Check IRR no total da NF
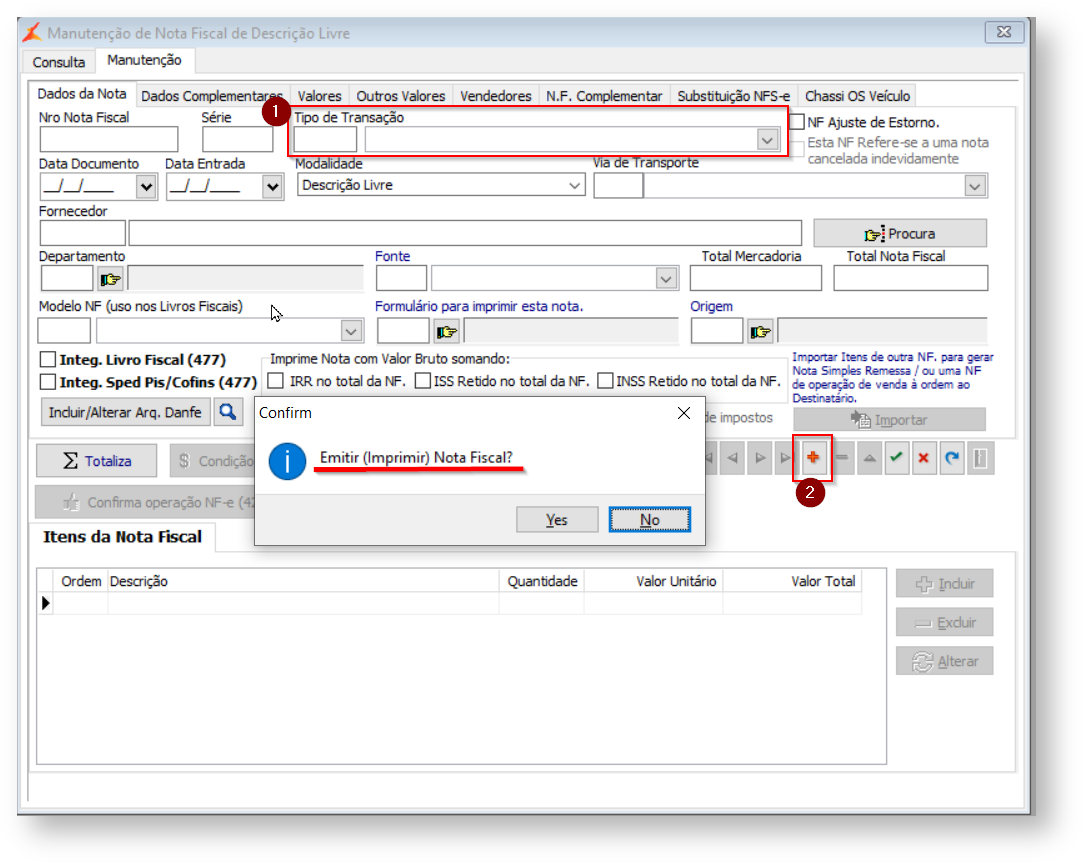Image resolution: width=1084 pixels, height=864 pixels. [276, 381]
